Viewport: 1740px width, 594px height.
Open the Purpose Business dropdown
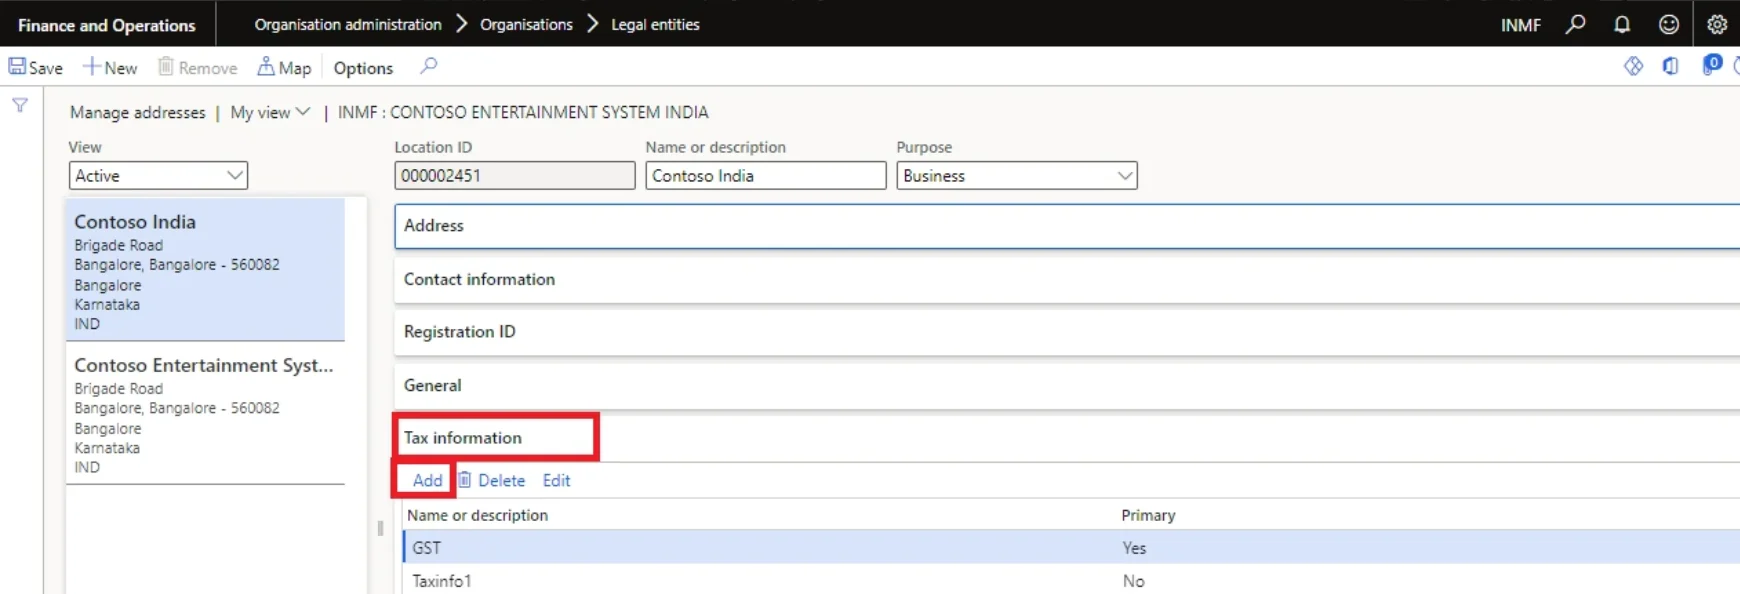point(1016,175)
